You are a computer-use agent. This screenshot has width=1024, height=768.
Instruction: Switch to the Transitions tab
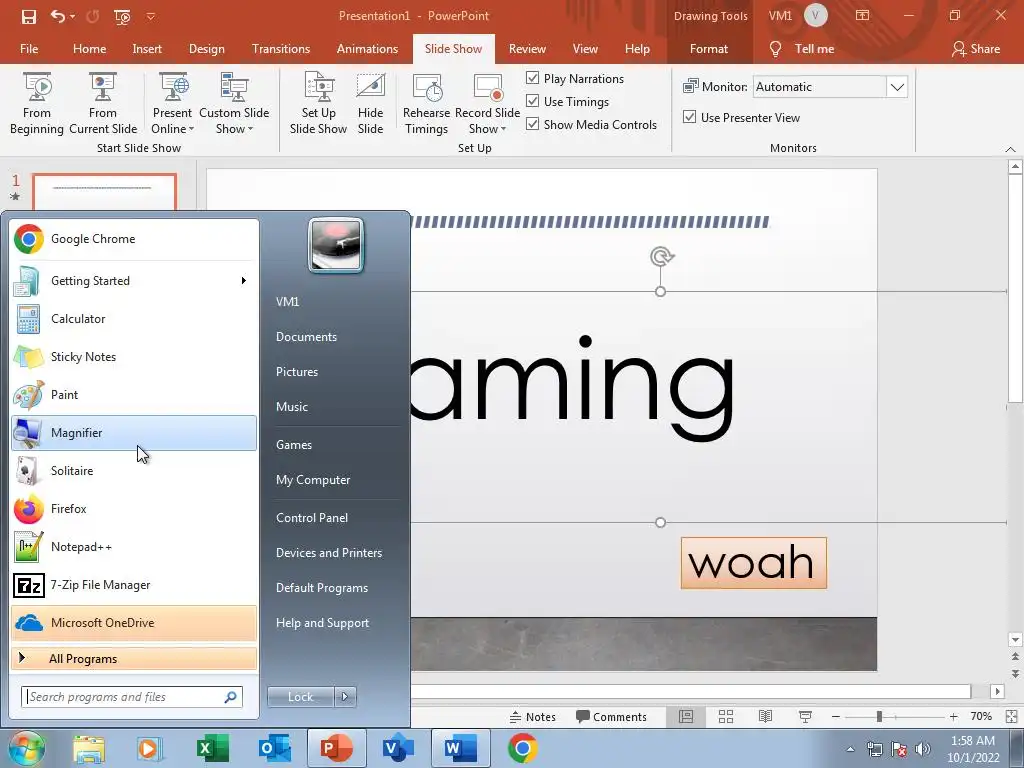click(x=281, y=48)
